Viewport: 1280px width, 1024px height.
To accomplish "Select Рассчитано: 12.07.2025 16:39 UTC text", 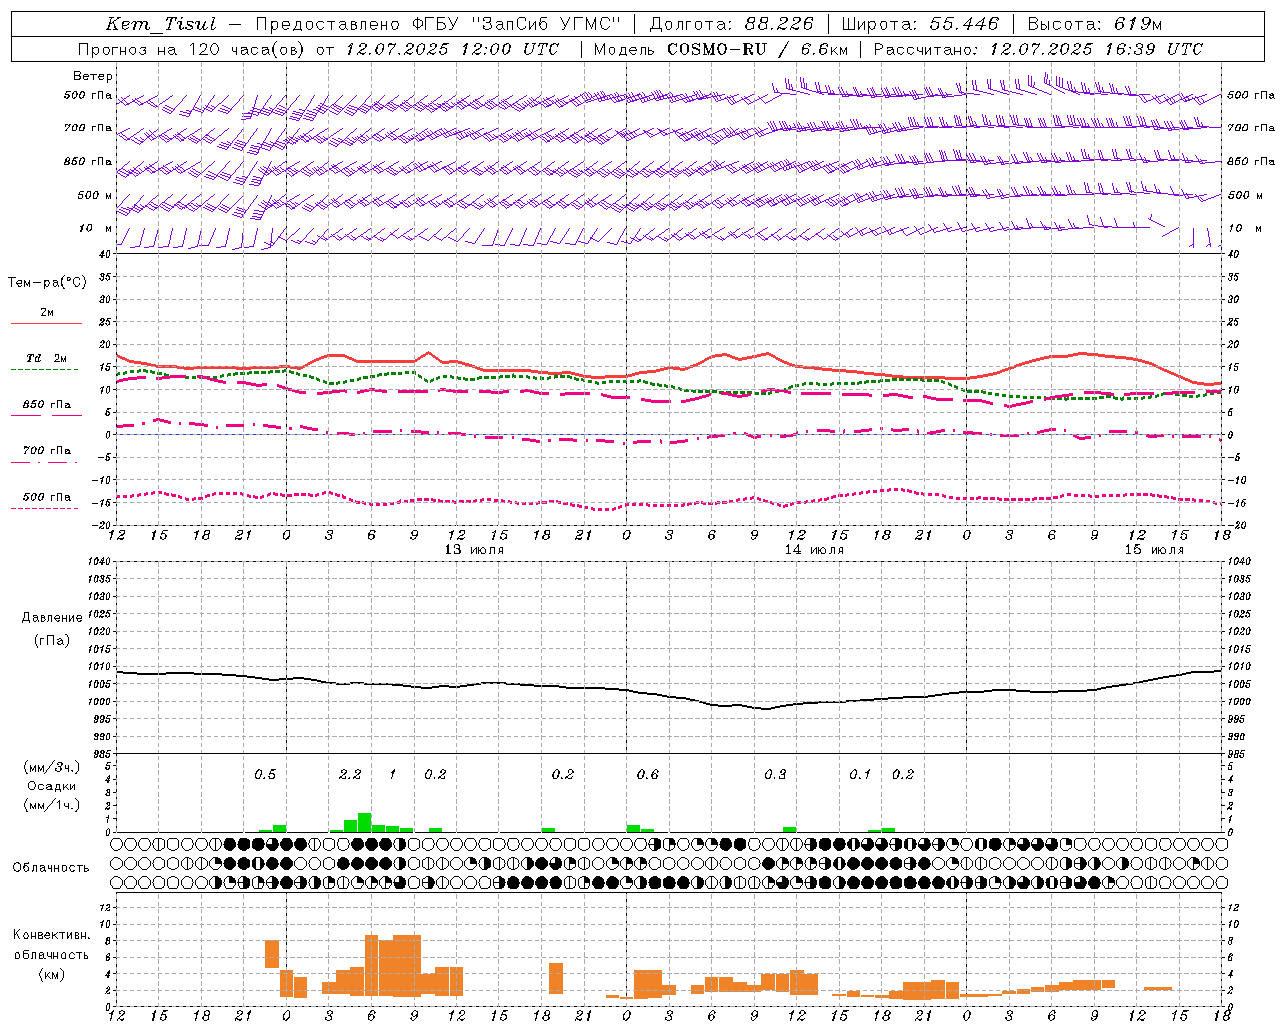I will [1038, 49].
